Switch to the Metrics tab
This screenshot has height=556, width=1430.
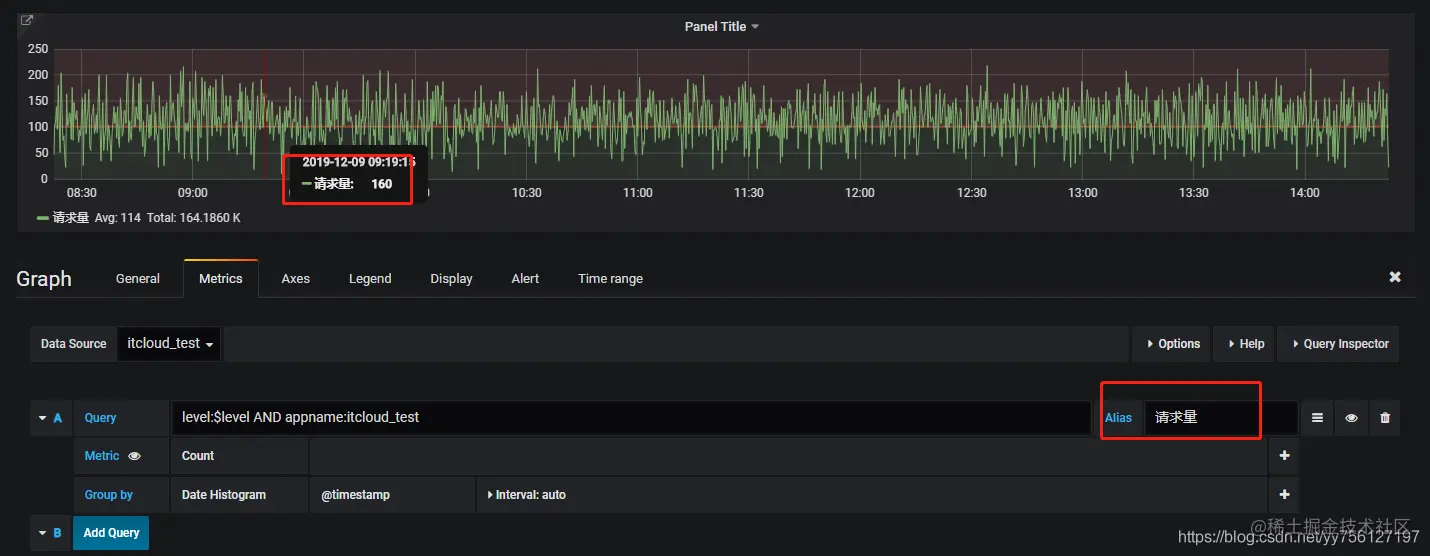pyautogui.click(x=221, y=279)
